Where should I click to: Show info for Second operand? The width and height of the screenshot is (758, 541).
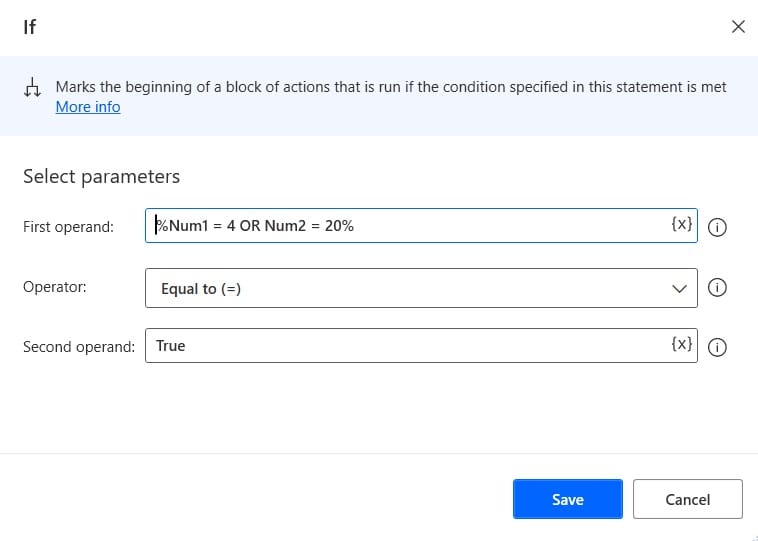point(717,347)
